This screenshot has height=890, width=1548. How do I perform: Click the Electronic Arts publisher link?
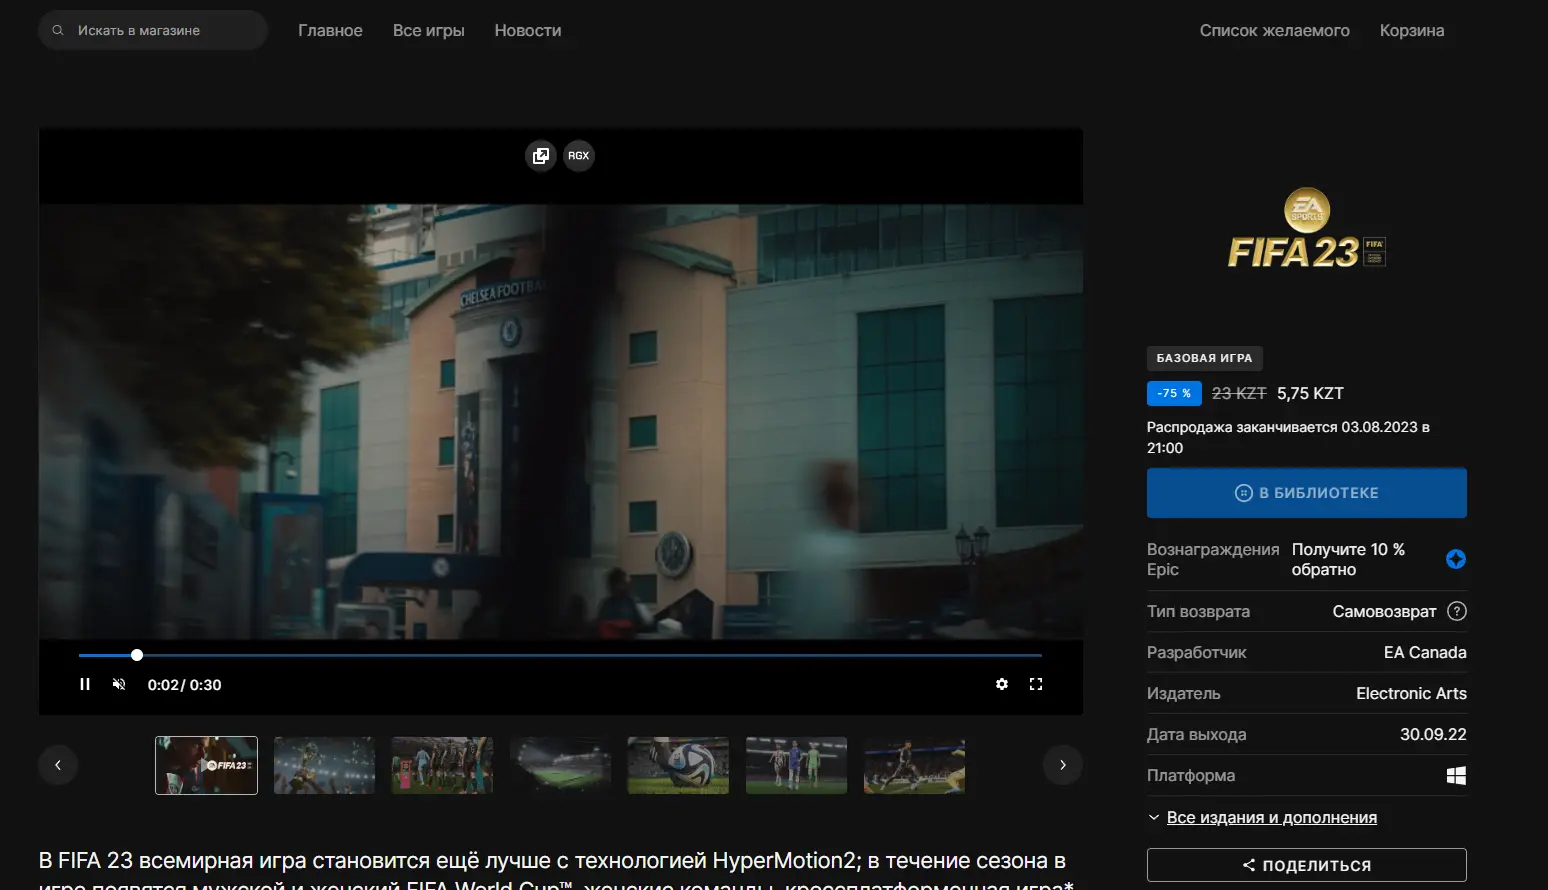click(1411, 693)
